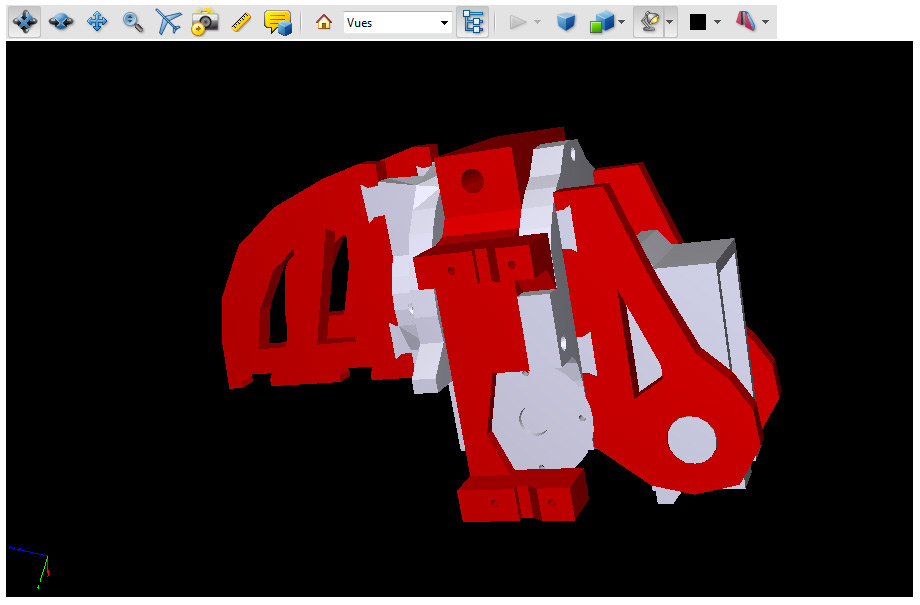This screenshot has width=920, height=605.
Task: Return to default view with home icon
Action: point(323,22)
